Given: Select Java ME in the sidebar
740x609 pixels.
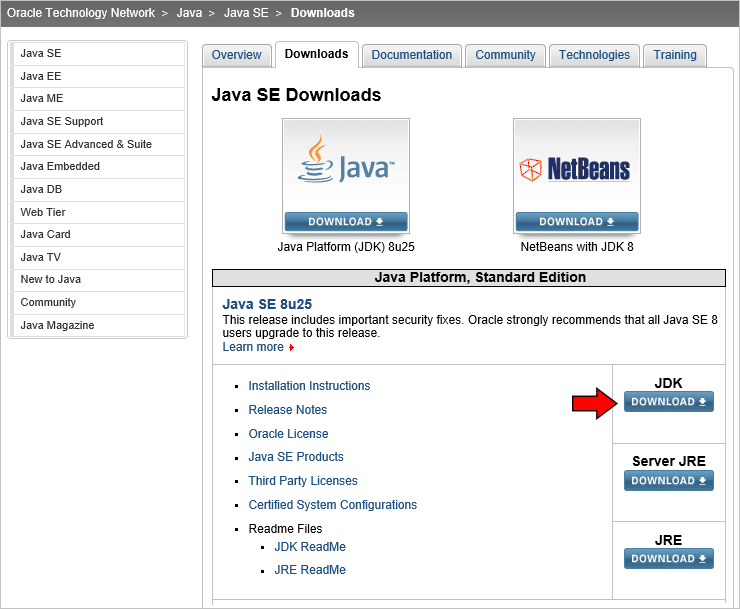Looking at the screenshot, I should pos(98,98).
